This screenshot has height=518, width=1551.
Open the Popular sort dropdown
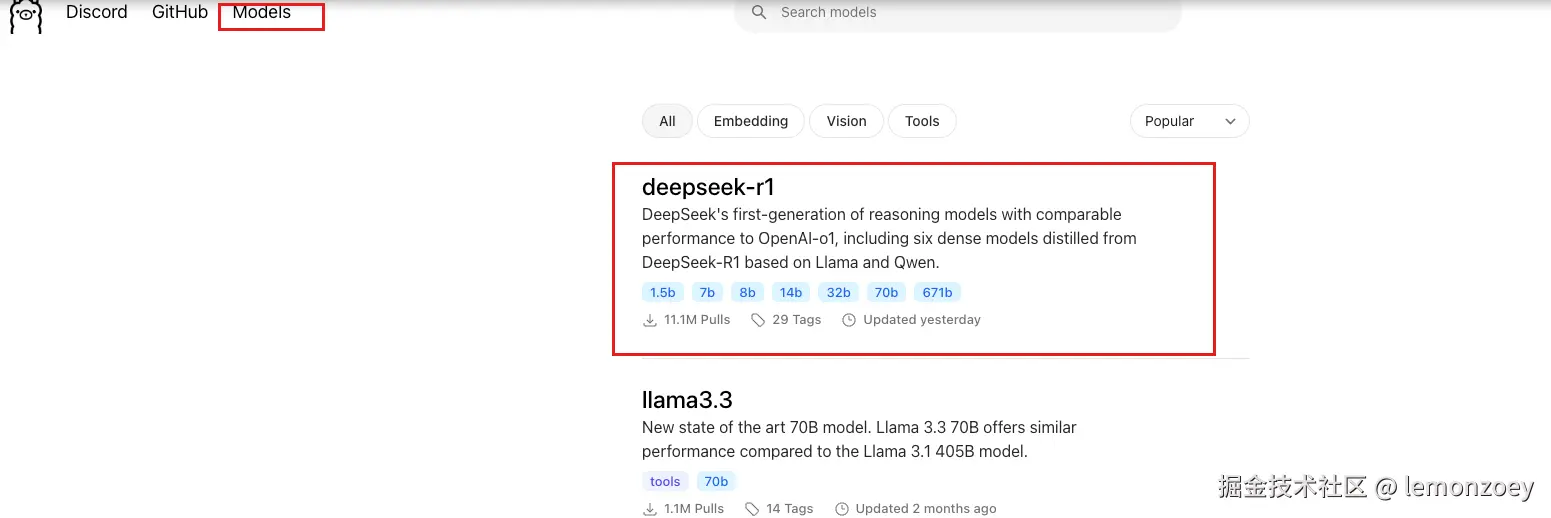1189,121
